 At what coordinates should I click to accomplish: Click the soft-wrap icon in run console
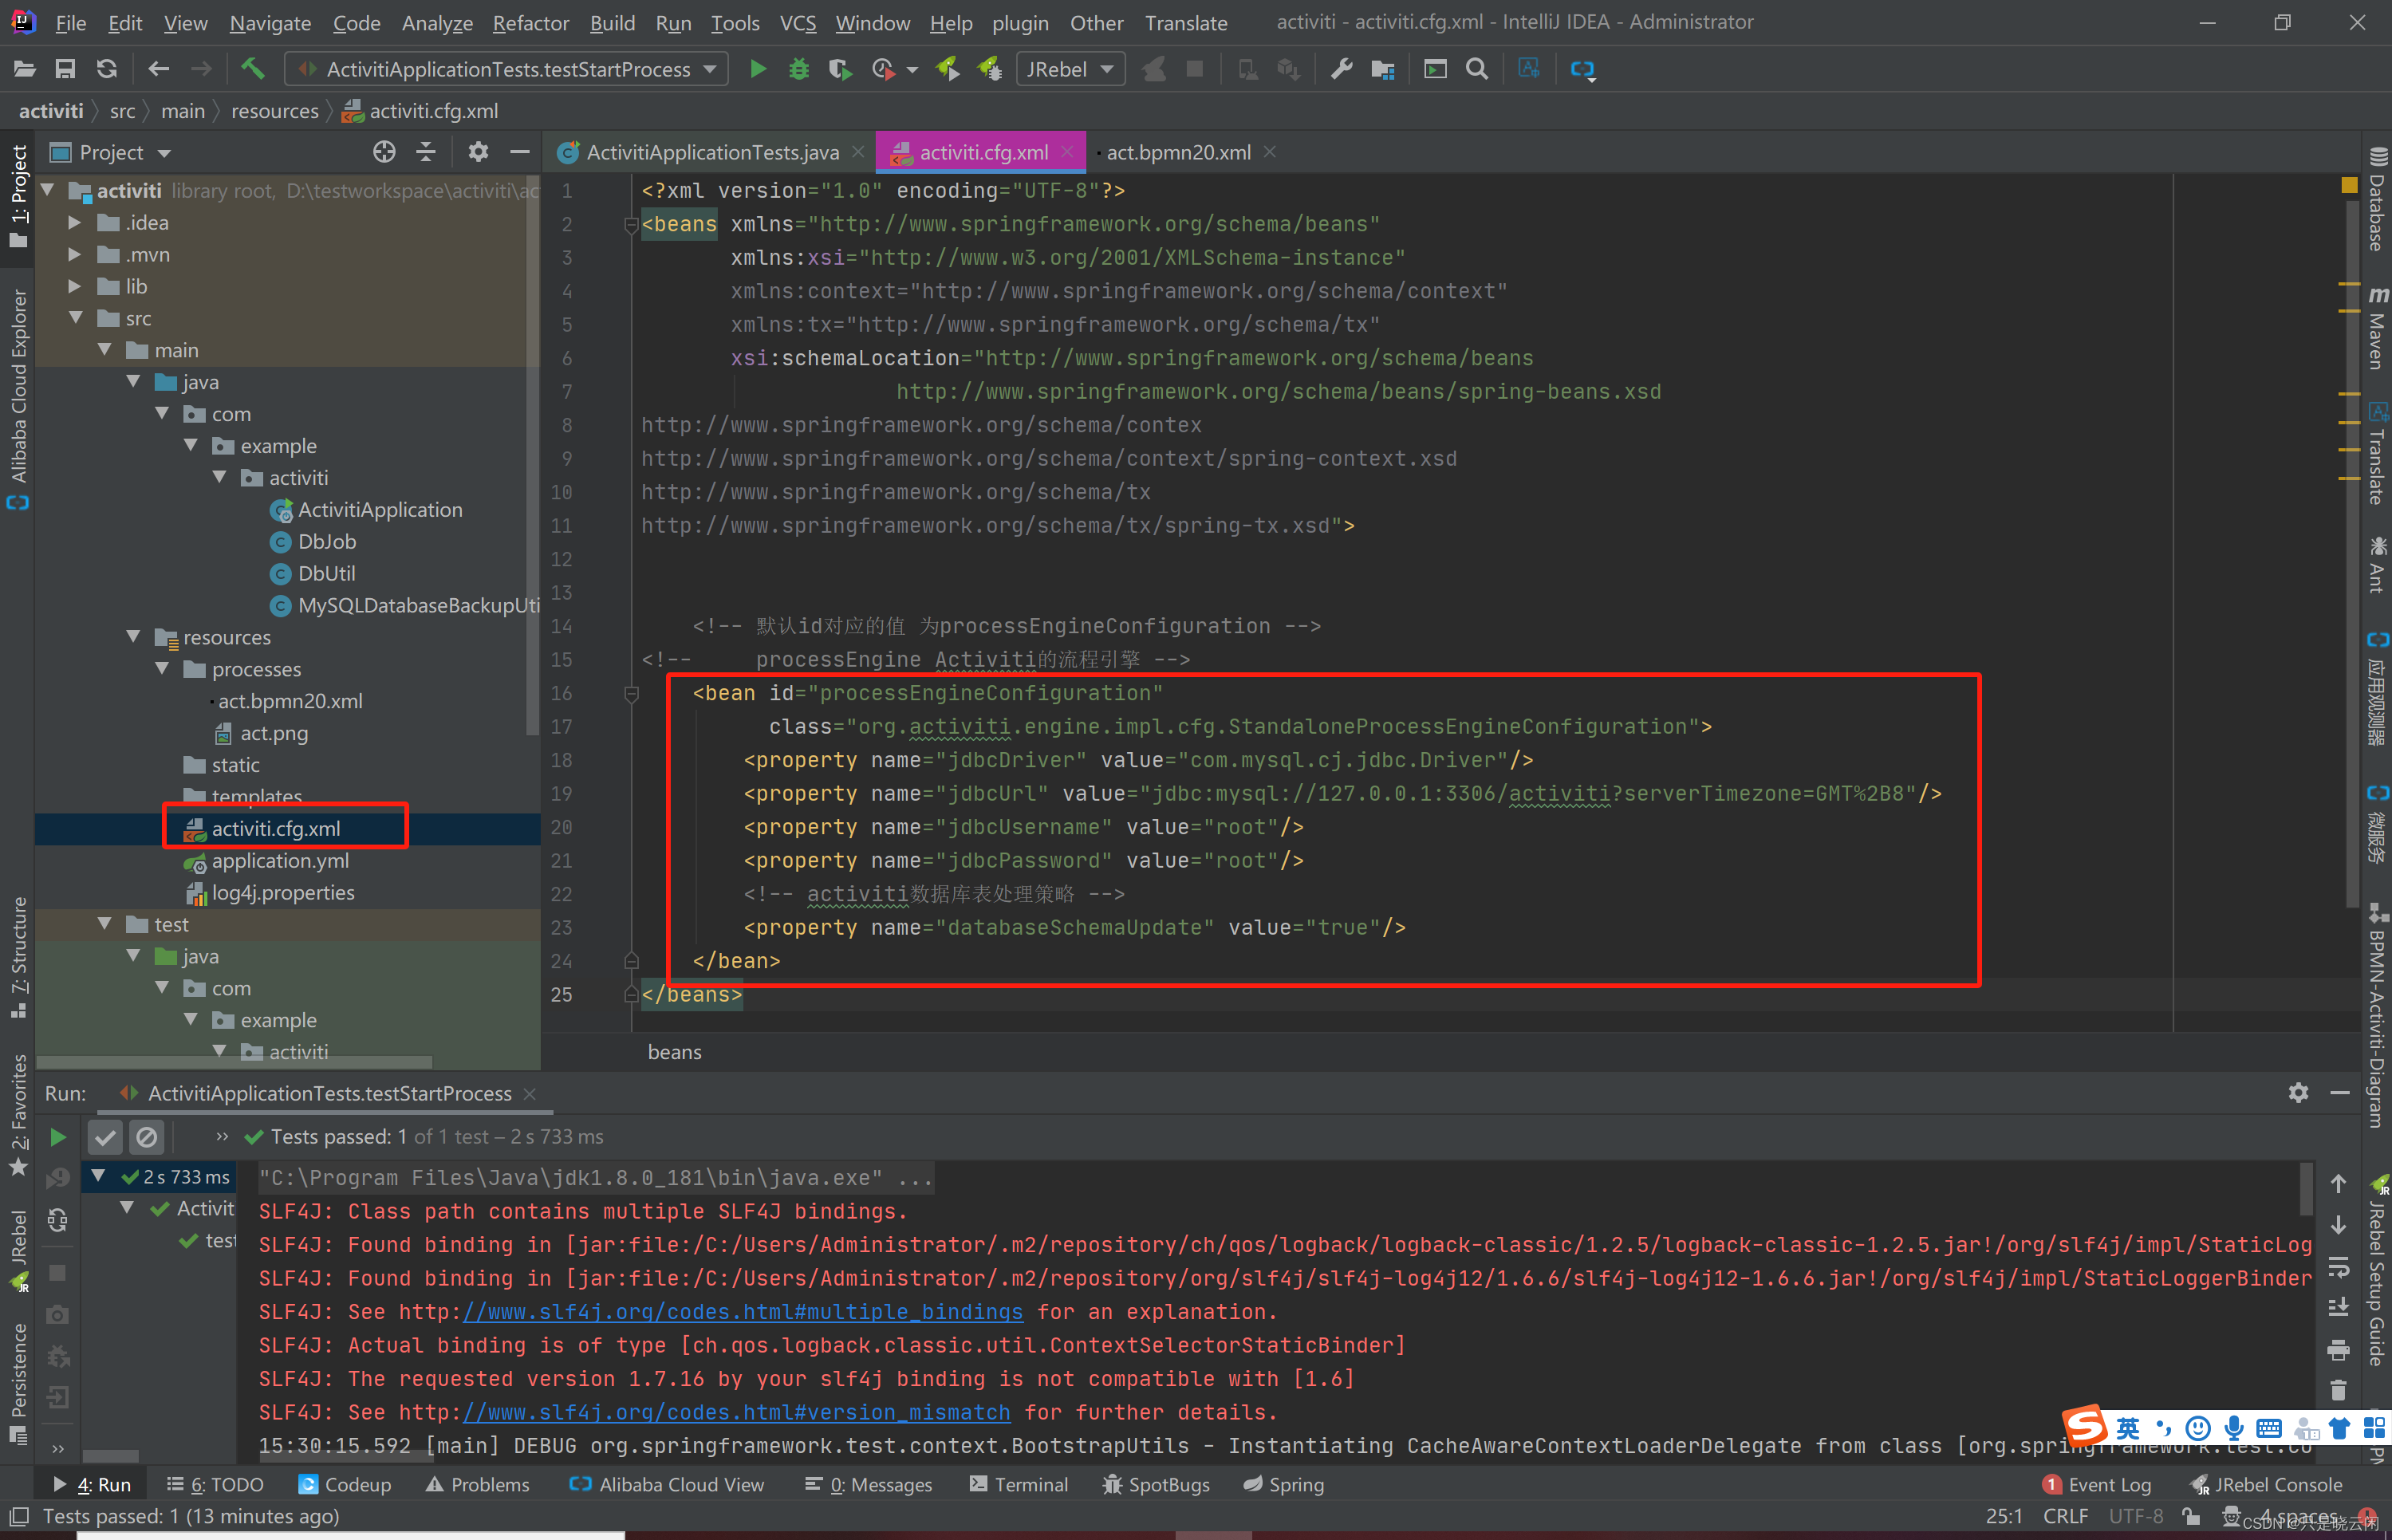coord(2338,1267)
